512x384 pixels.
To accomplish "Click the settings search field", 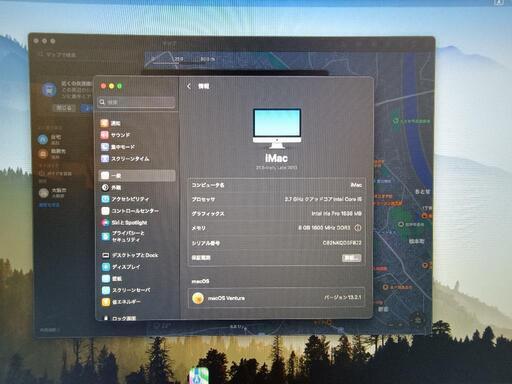I will 137,102.
